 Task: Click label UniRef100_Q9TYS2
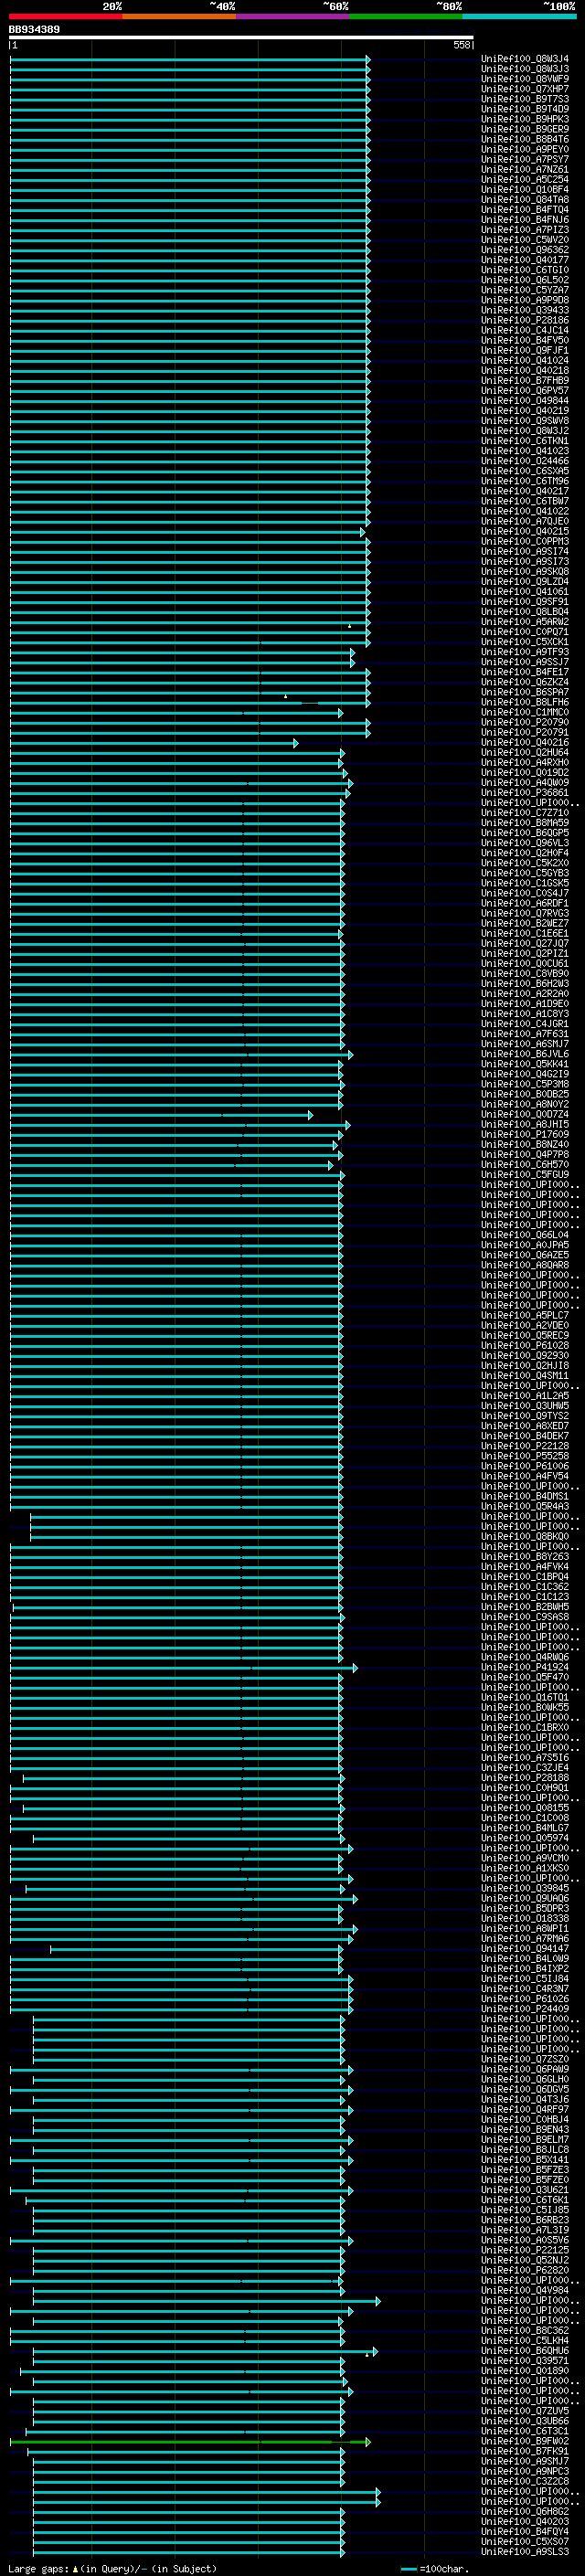coord(525,1415)
